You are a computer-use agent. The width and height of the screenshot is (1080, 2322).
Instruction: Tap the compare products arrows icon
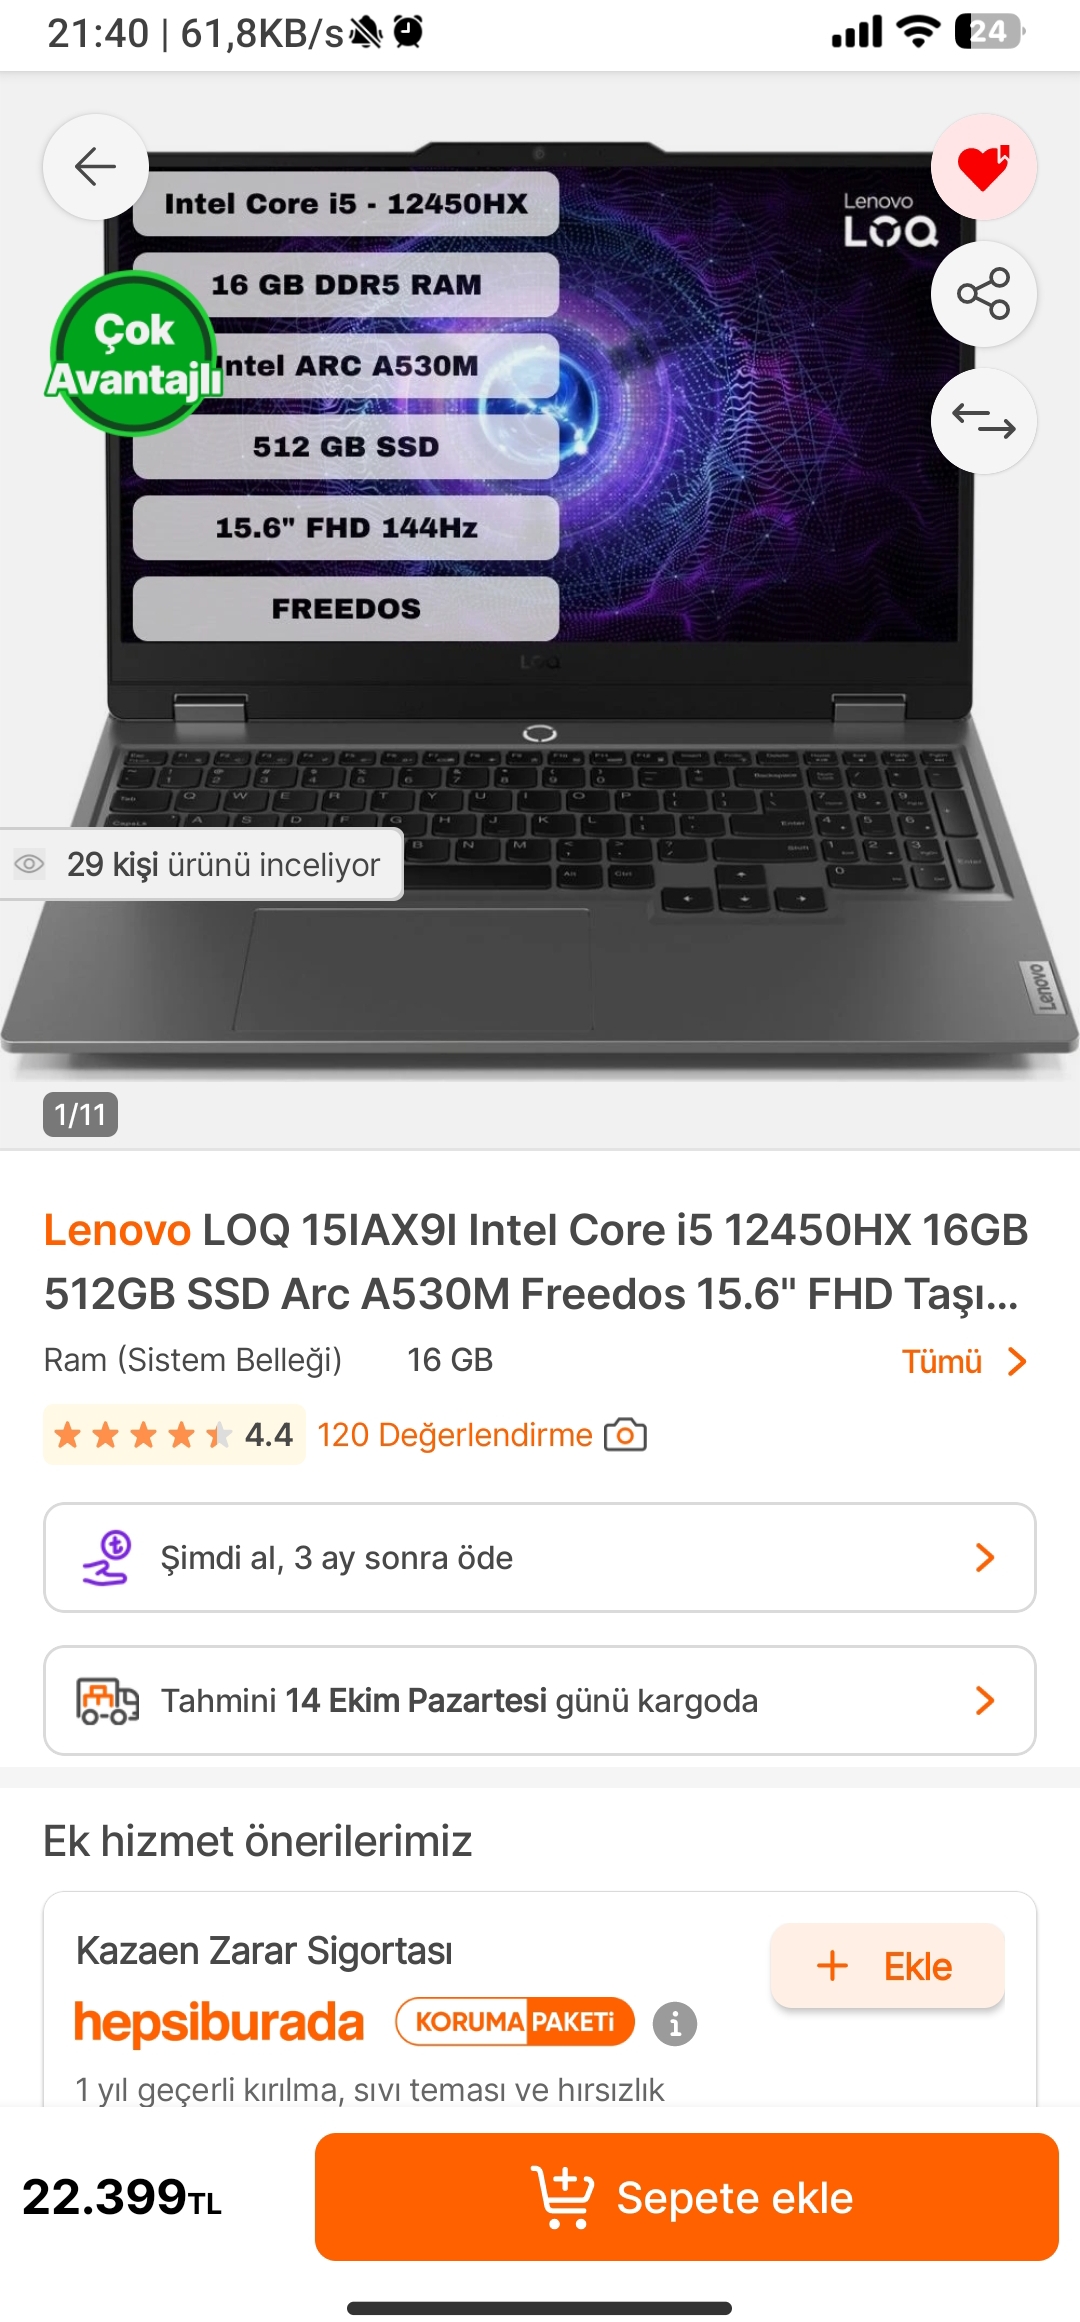click(x=984, y=421)
